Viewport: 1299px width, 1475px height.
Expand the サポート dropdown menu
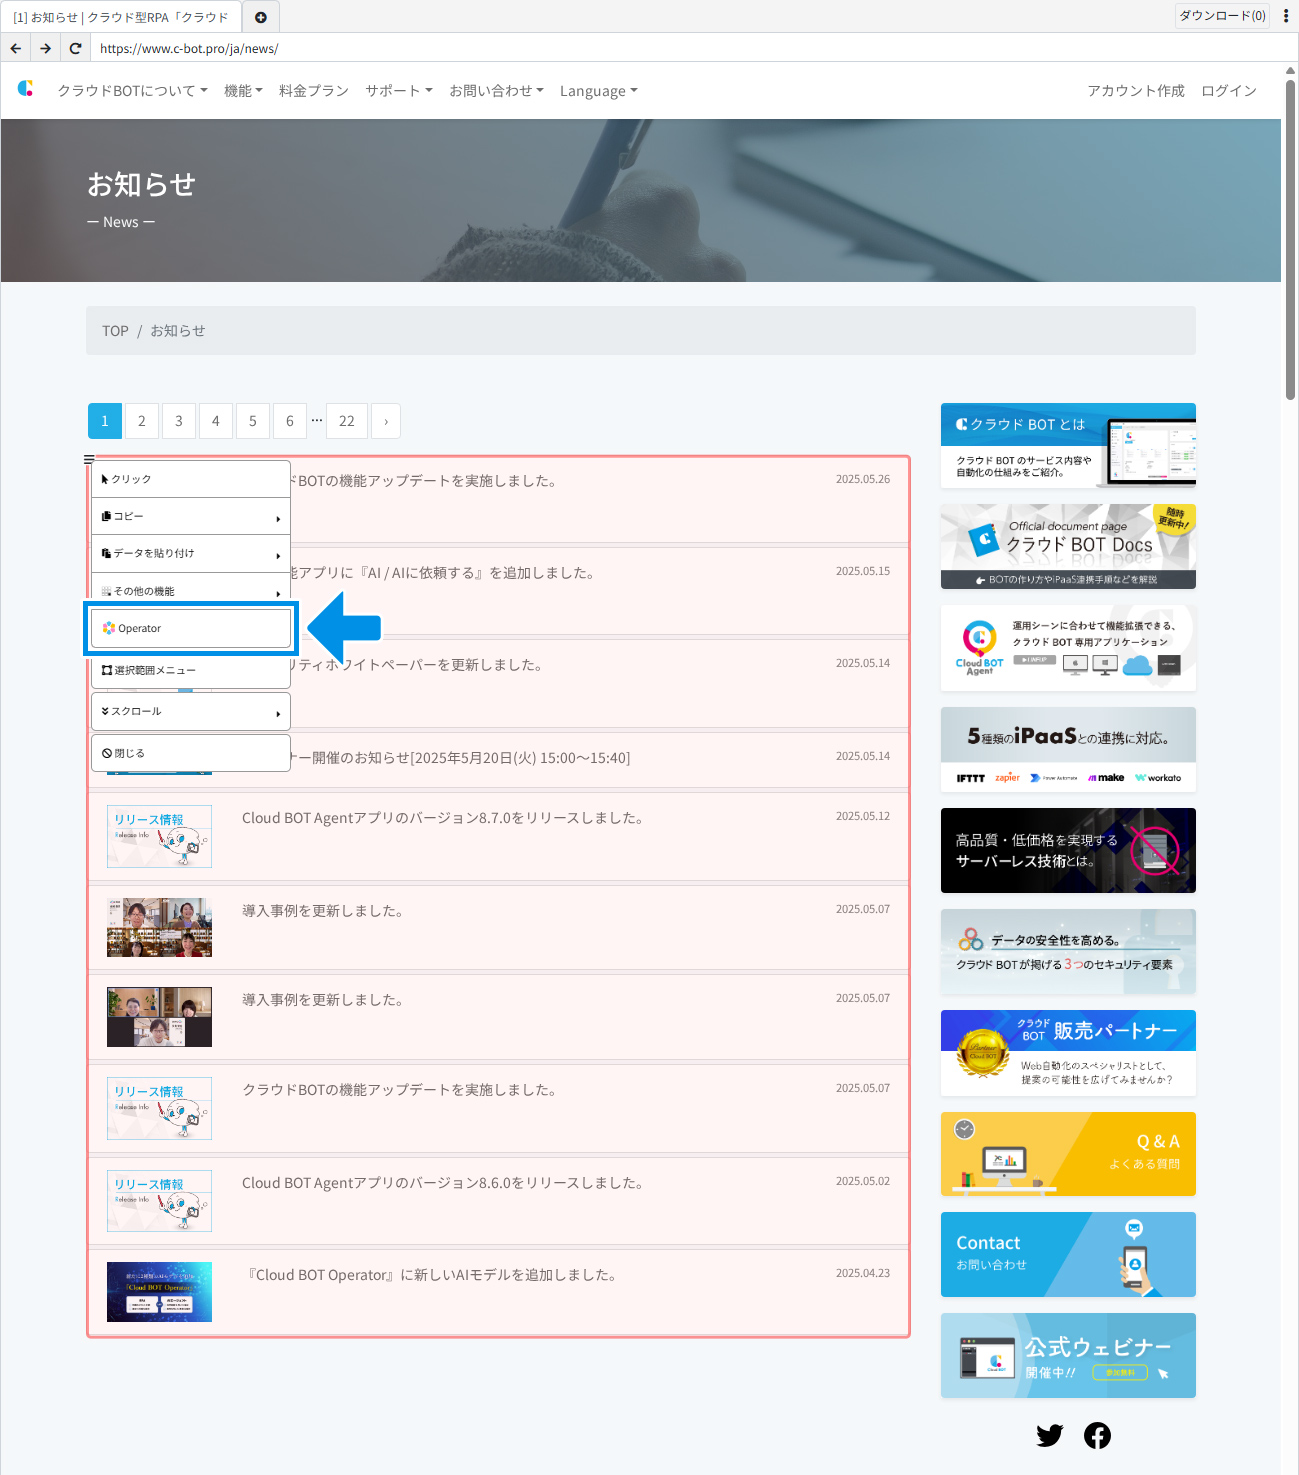pos(399,91)
